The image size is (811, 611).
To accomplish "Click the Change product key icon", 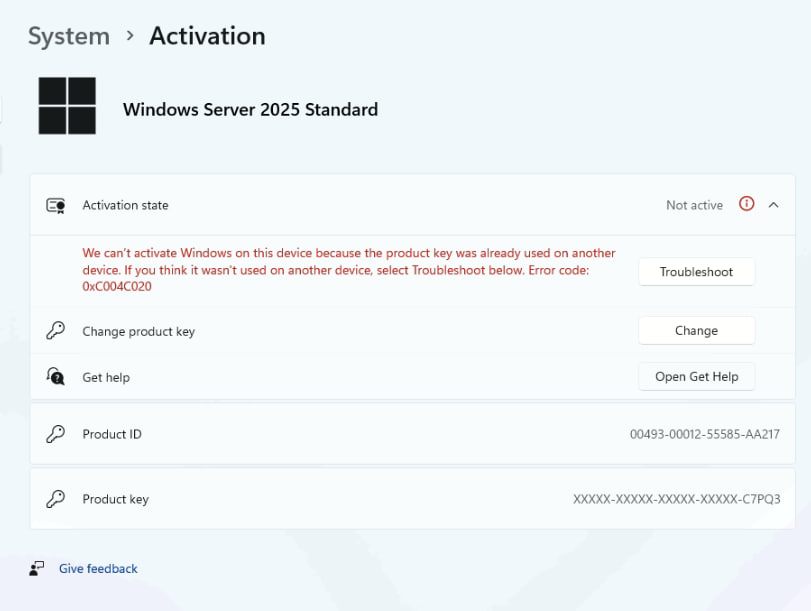I will click(56, 331).
